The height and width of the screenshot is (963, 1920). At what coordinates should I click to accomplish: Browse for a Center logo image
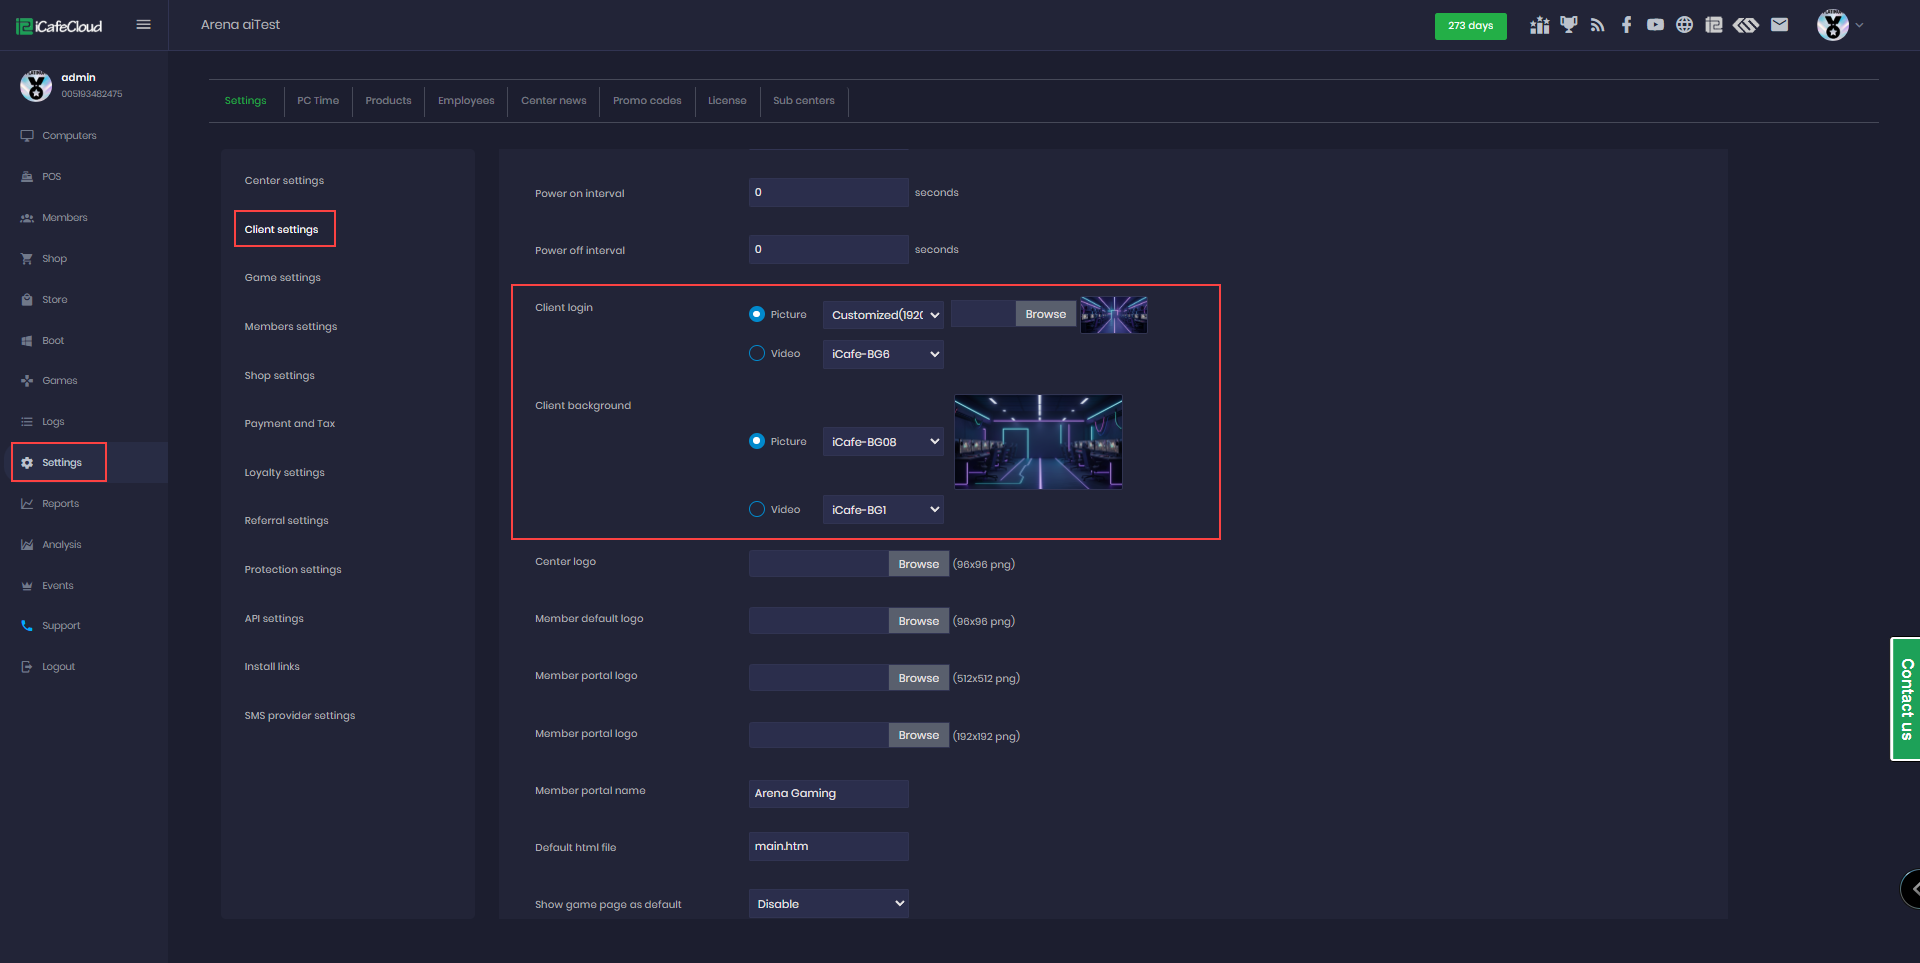[x=917, y=563]
